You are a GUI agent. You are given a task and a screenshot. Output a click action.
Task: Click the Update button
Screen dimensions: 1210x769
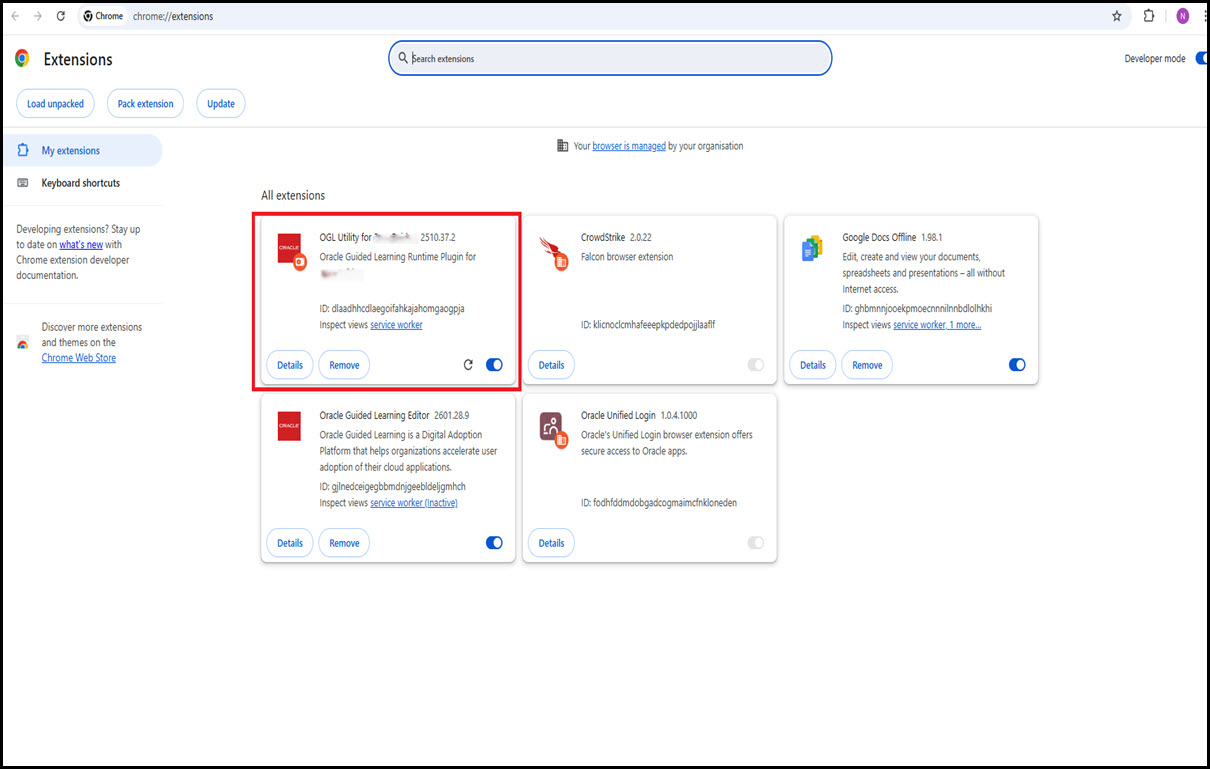tap(221, 104)
